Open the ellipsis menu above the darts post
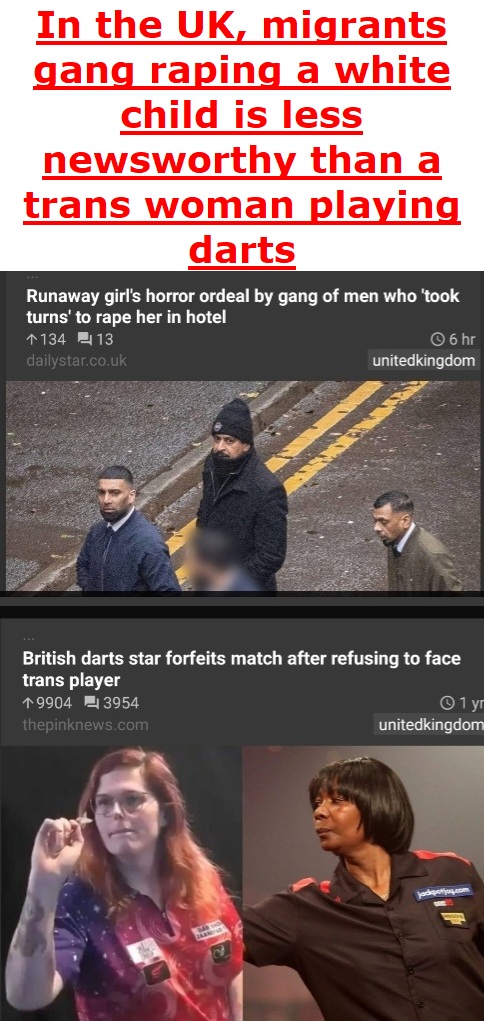The image size is (484, 1021). [28, 639]
